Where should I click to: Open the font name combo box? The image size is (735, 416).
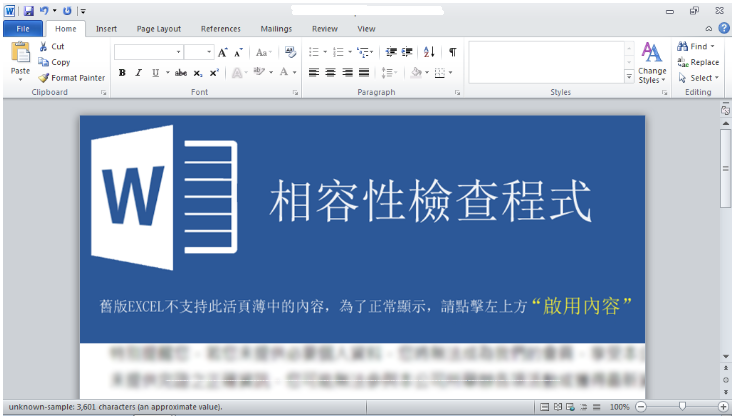[148, 52]
